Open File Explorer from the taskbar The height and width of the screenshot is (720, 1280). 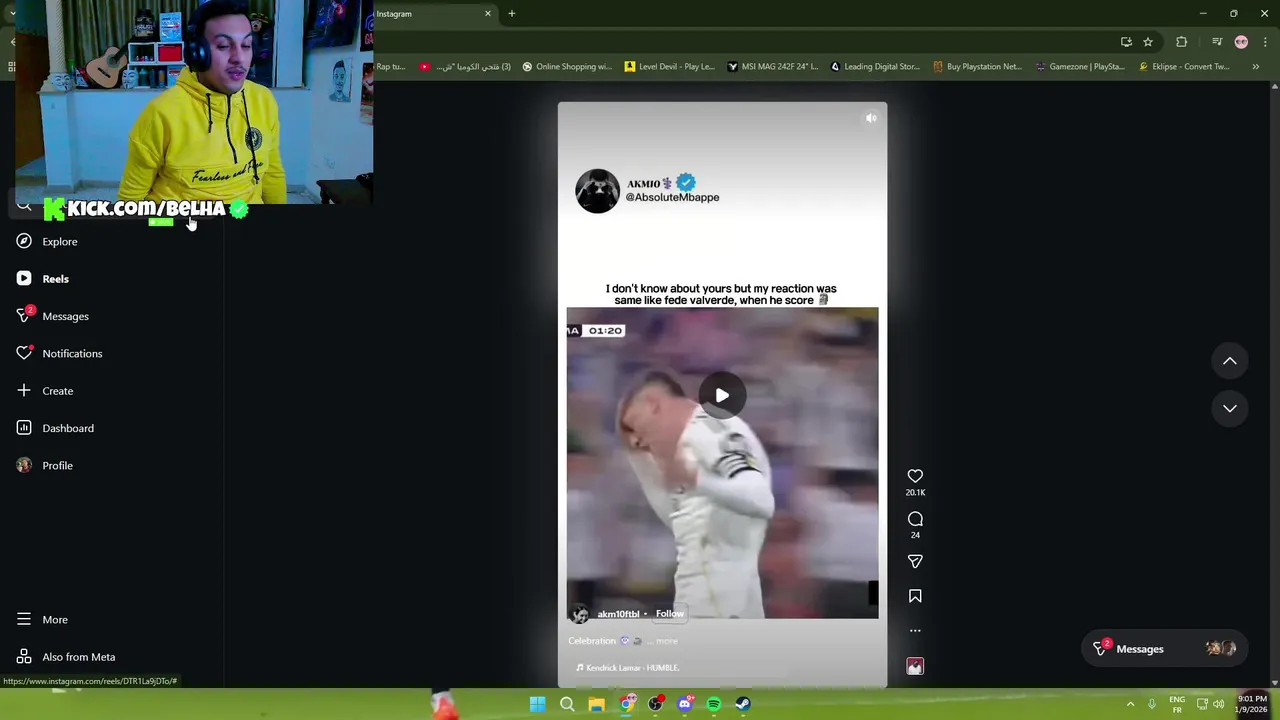596,704
